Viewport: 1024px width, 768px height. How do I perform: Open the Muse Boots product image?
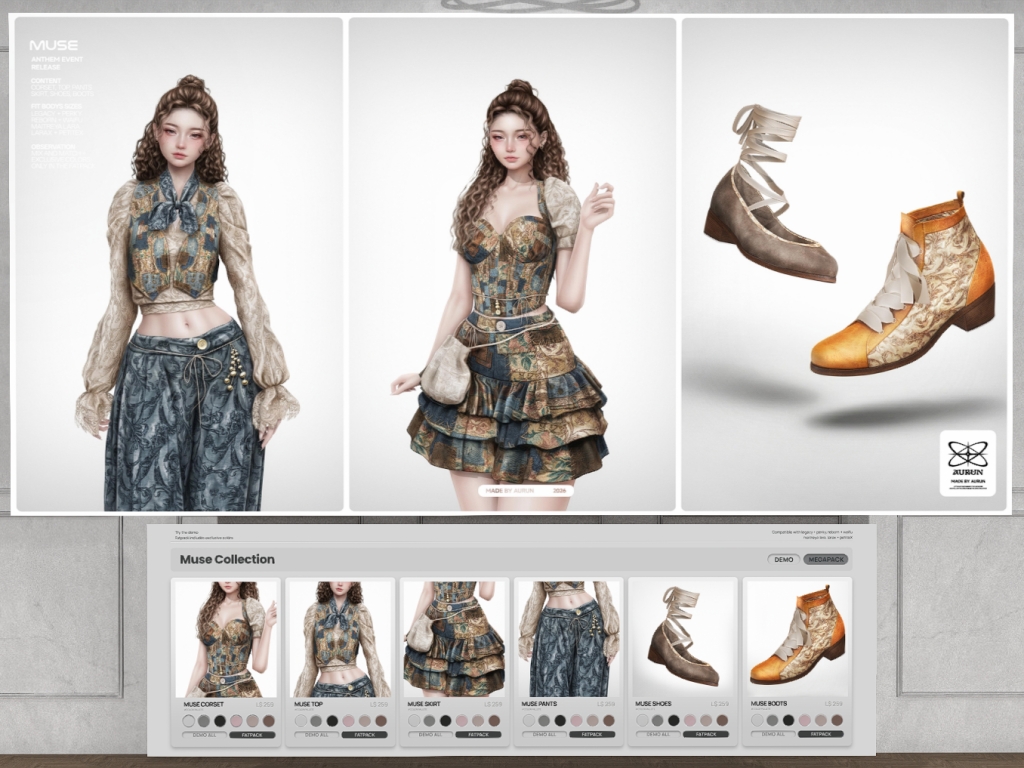coord(797,638)
